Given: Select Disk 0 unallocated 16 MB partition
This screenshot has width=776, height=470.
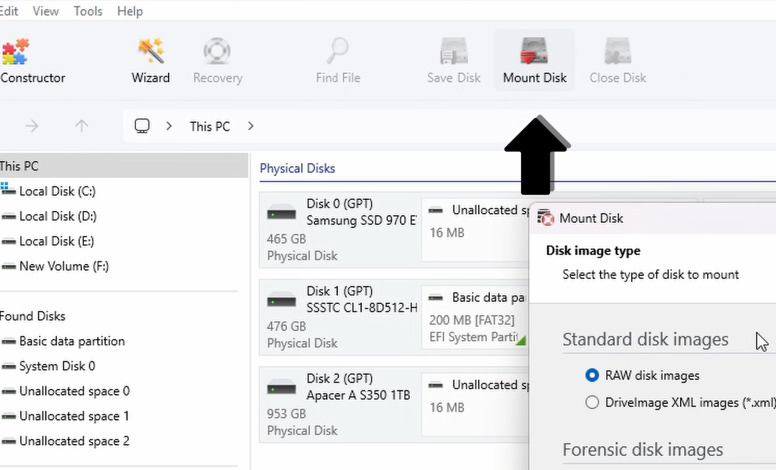Looking at the screenshot, I should [x=476, y=229].
